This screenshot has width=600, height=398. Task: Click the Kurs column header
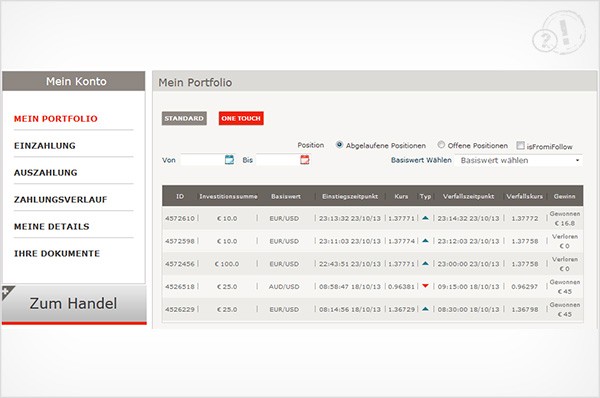pyautogui.click(x=401, y=196)
